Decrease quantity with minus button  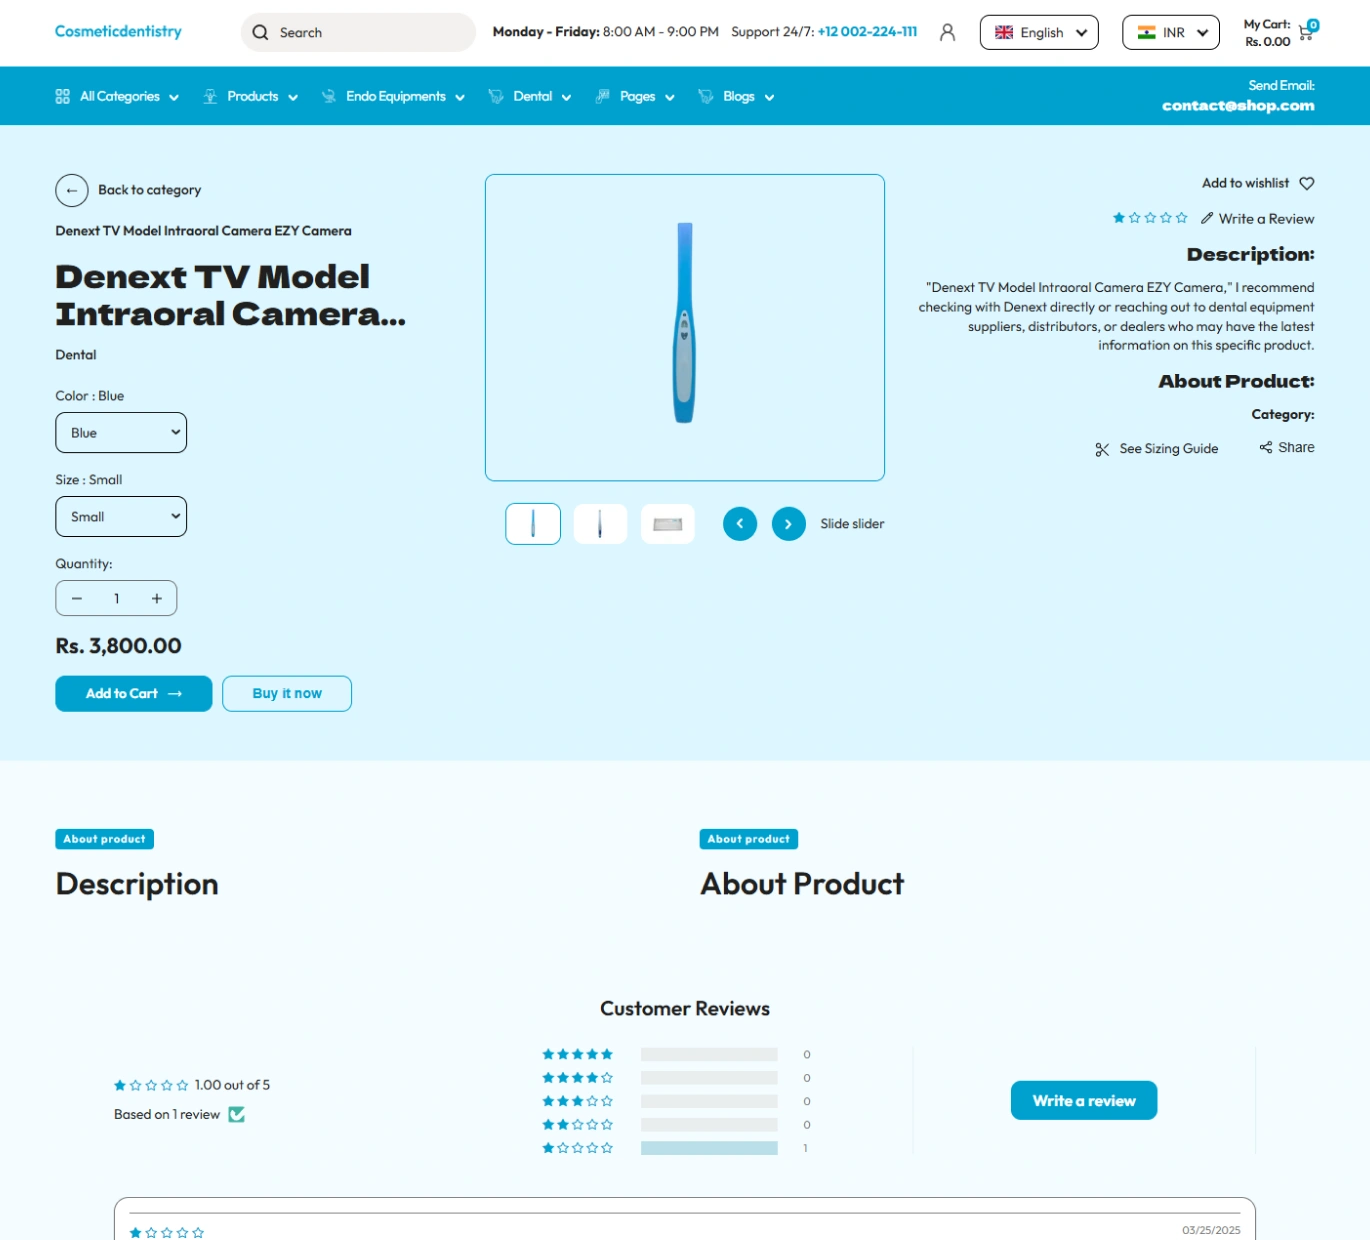click(77, 598)
